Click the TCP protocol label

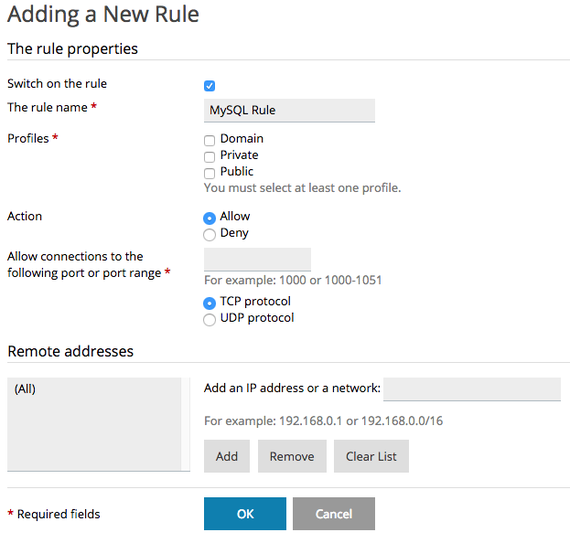pos(255,301)
